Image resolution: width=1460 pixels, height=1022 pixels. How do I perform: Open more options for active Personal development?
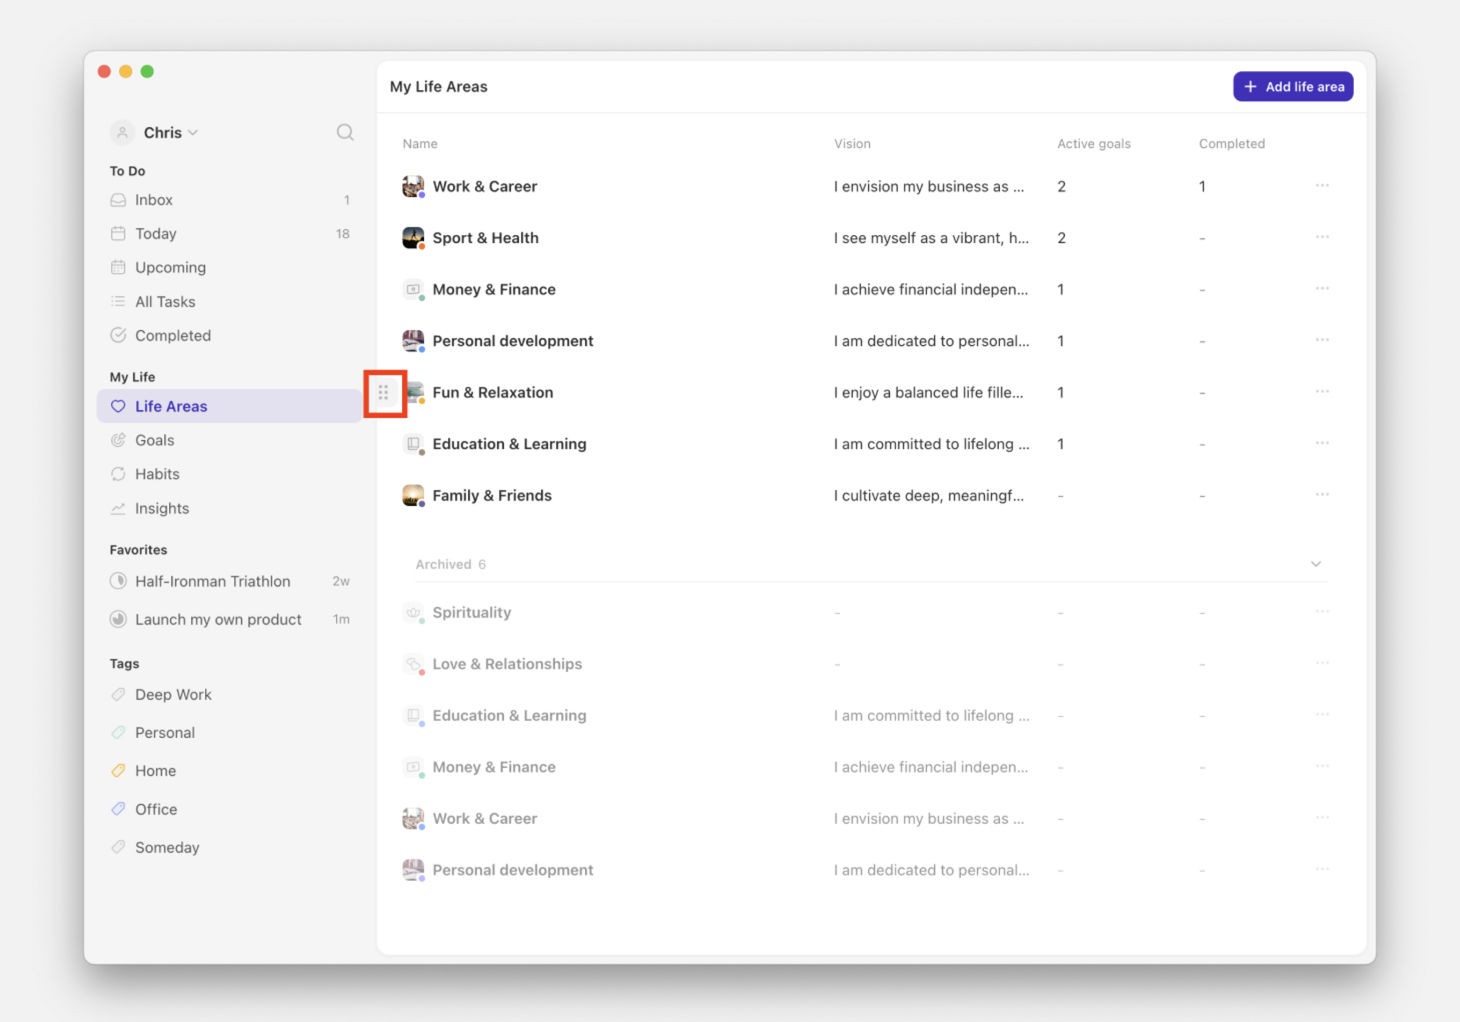pos(1322,340)
